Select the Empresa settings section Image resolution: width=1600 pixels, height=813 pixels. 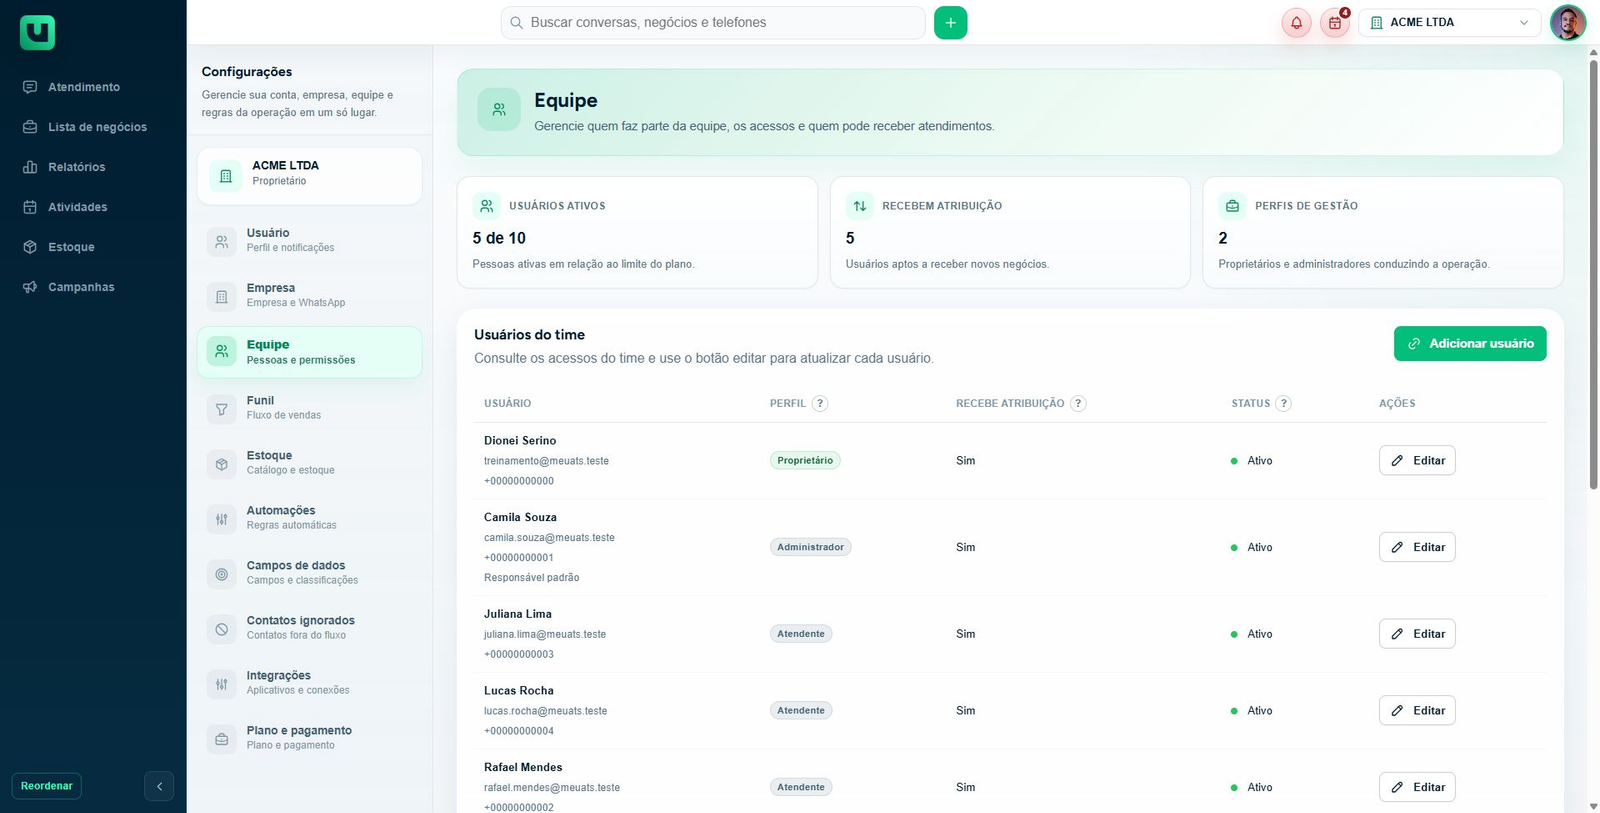tap(309, 295)
